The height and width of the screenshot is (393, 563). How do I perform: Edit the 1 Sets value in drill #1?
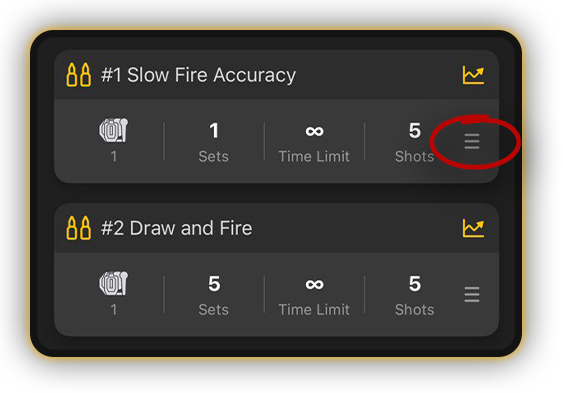214,131
